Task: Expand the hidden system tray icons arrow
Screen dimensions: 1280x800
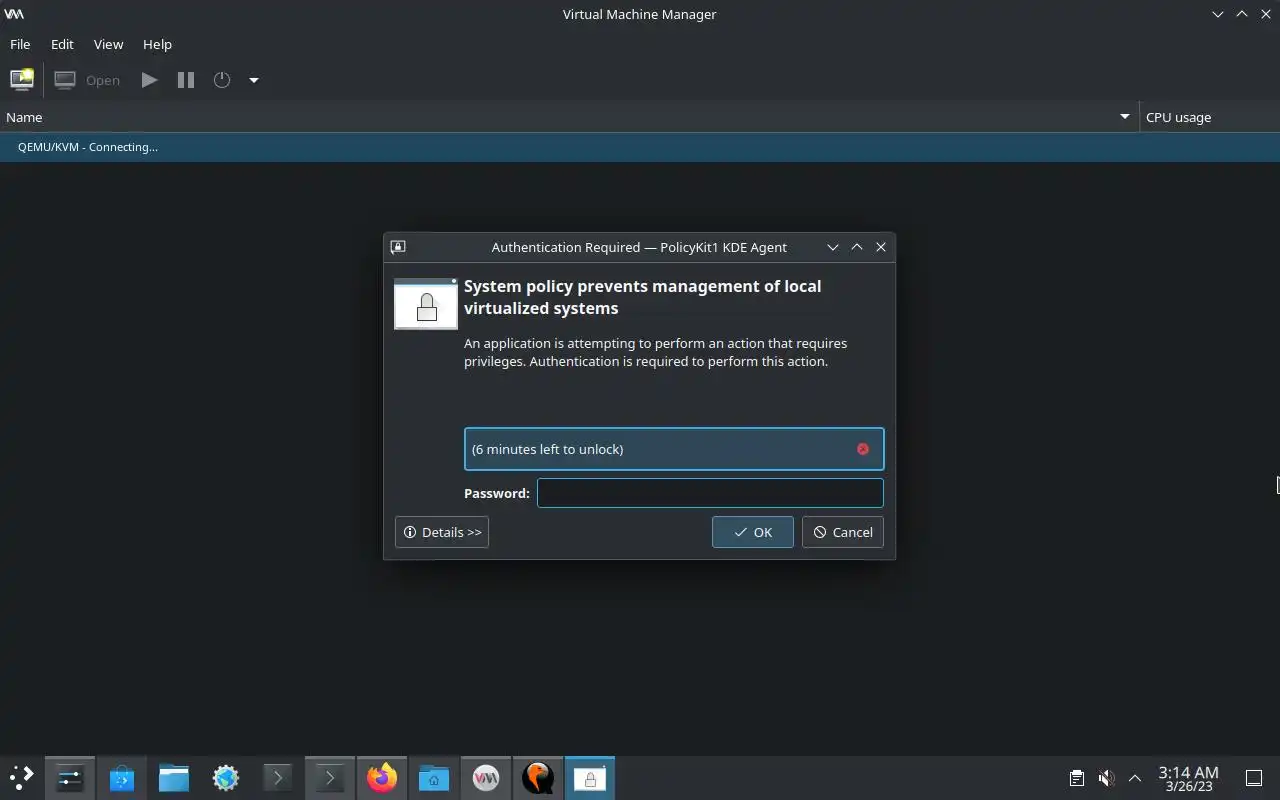Action: pyautogui.click(x=1135, y=778)
